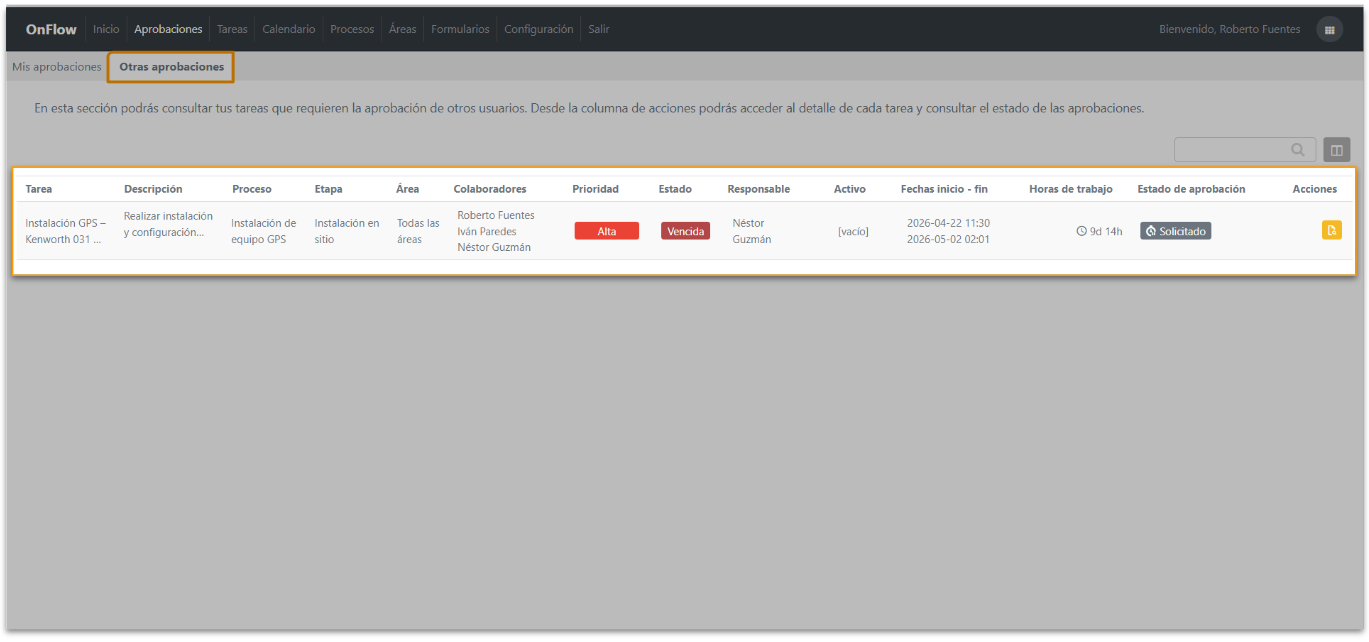
Task: Sort by the Descripción column header
Action: pyautogui.click(x=153, y=189)
